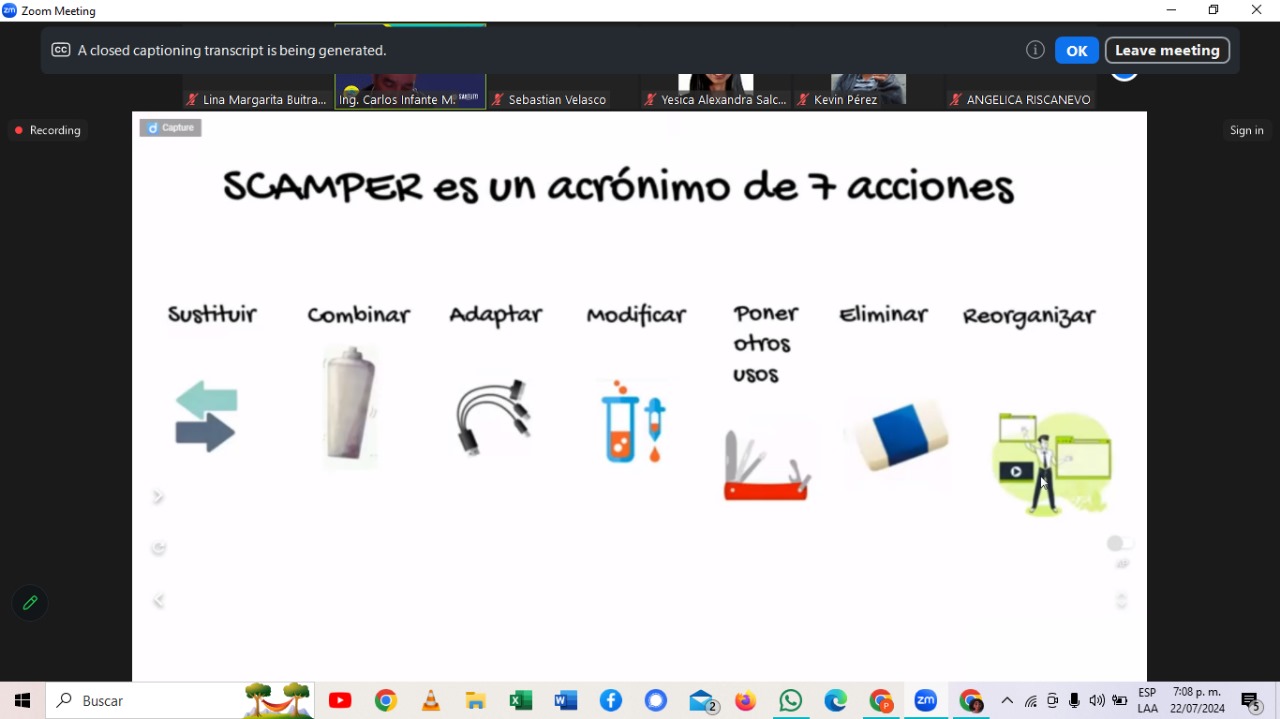Viewport: 1280px width, 719px height.
Task: Open the Mail app with badge 2
Action: coord(702,701)
